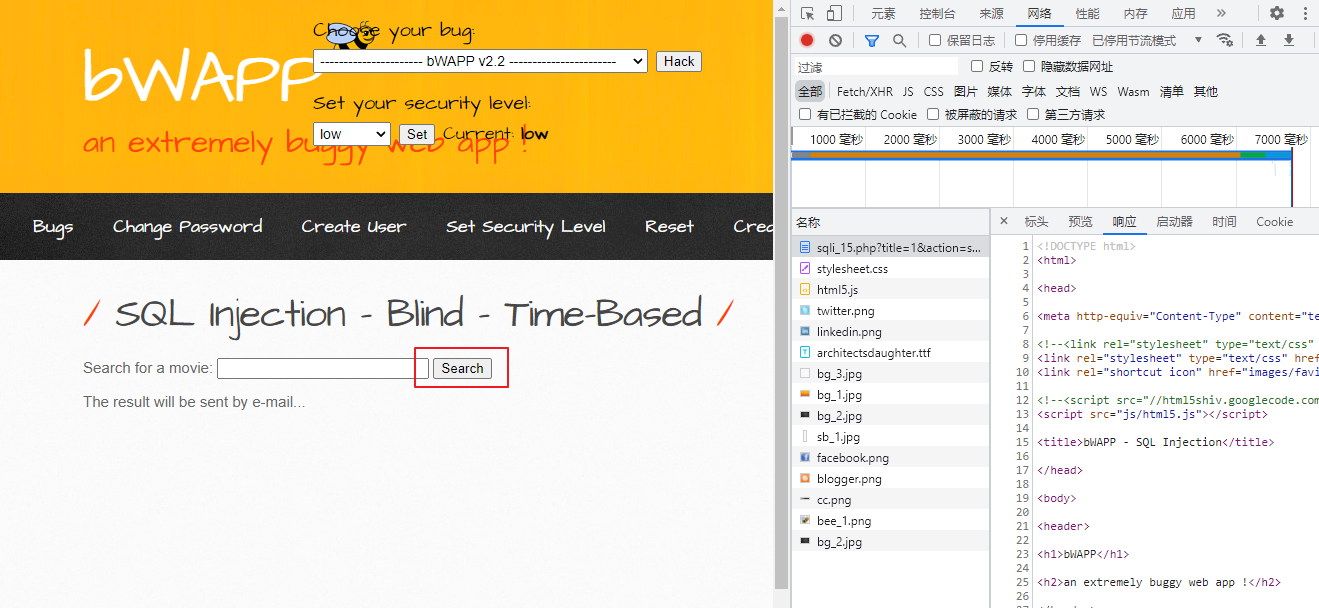Click the bee_1.png thumbnail icon
This screenshot has width=1319, height=608.
click(x=805, y=521)
